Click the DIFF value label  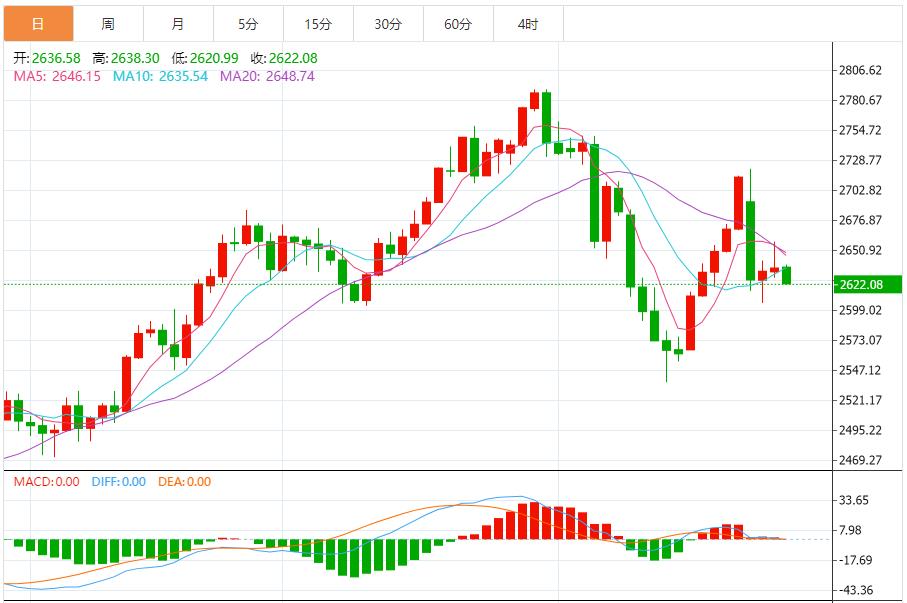click(119, 481)
